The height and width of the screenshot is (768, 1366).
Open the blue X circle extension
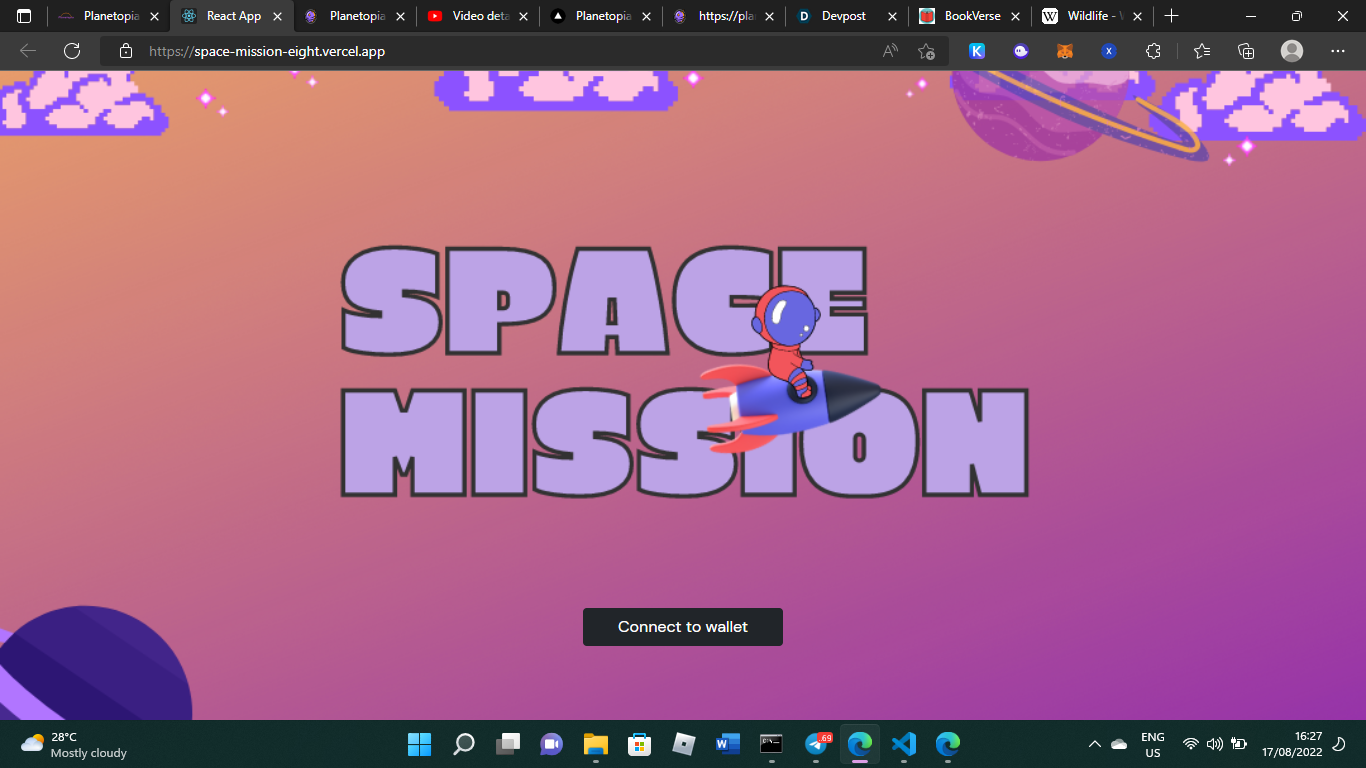(x=1109, y=51)
